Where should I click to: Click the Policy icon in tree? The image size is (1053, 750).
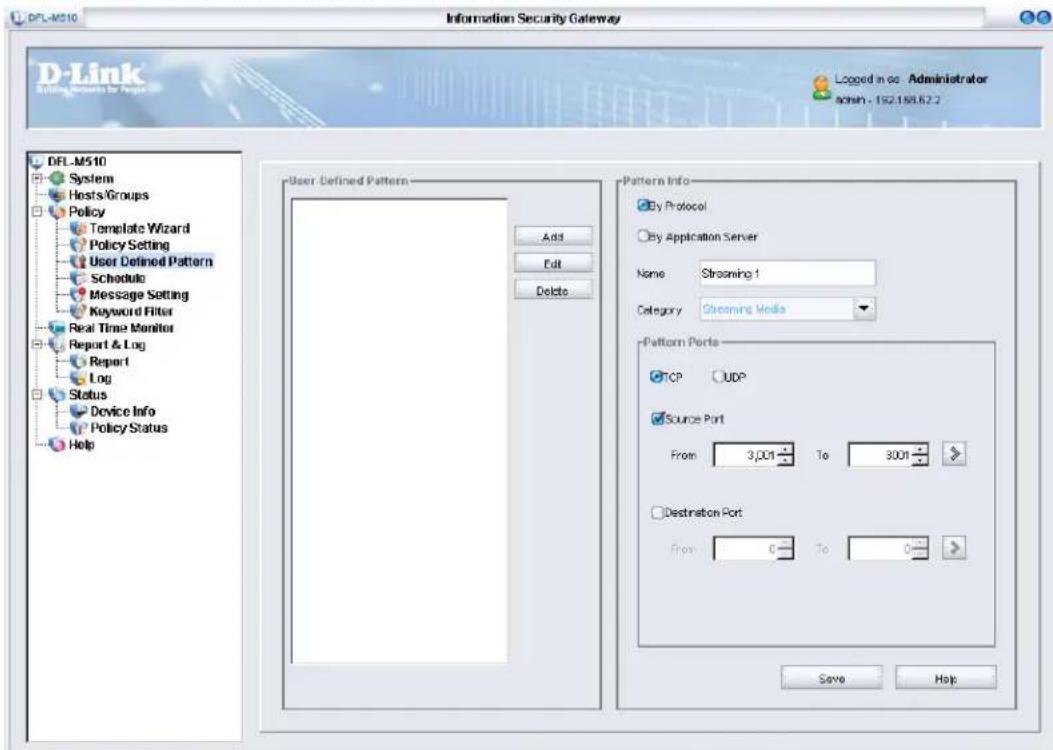57,212
